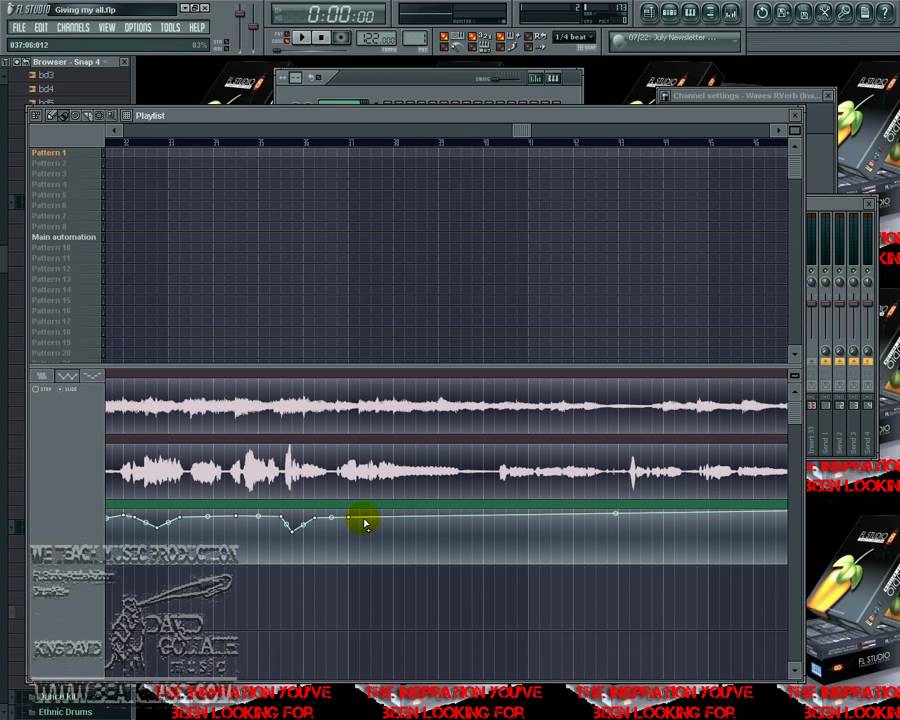Select the Playlist paint brush tool
The height and width of the screenshot is (720, 900).
tap(63, 115)
